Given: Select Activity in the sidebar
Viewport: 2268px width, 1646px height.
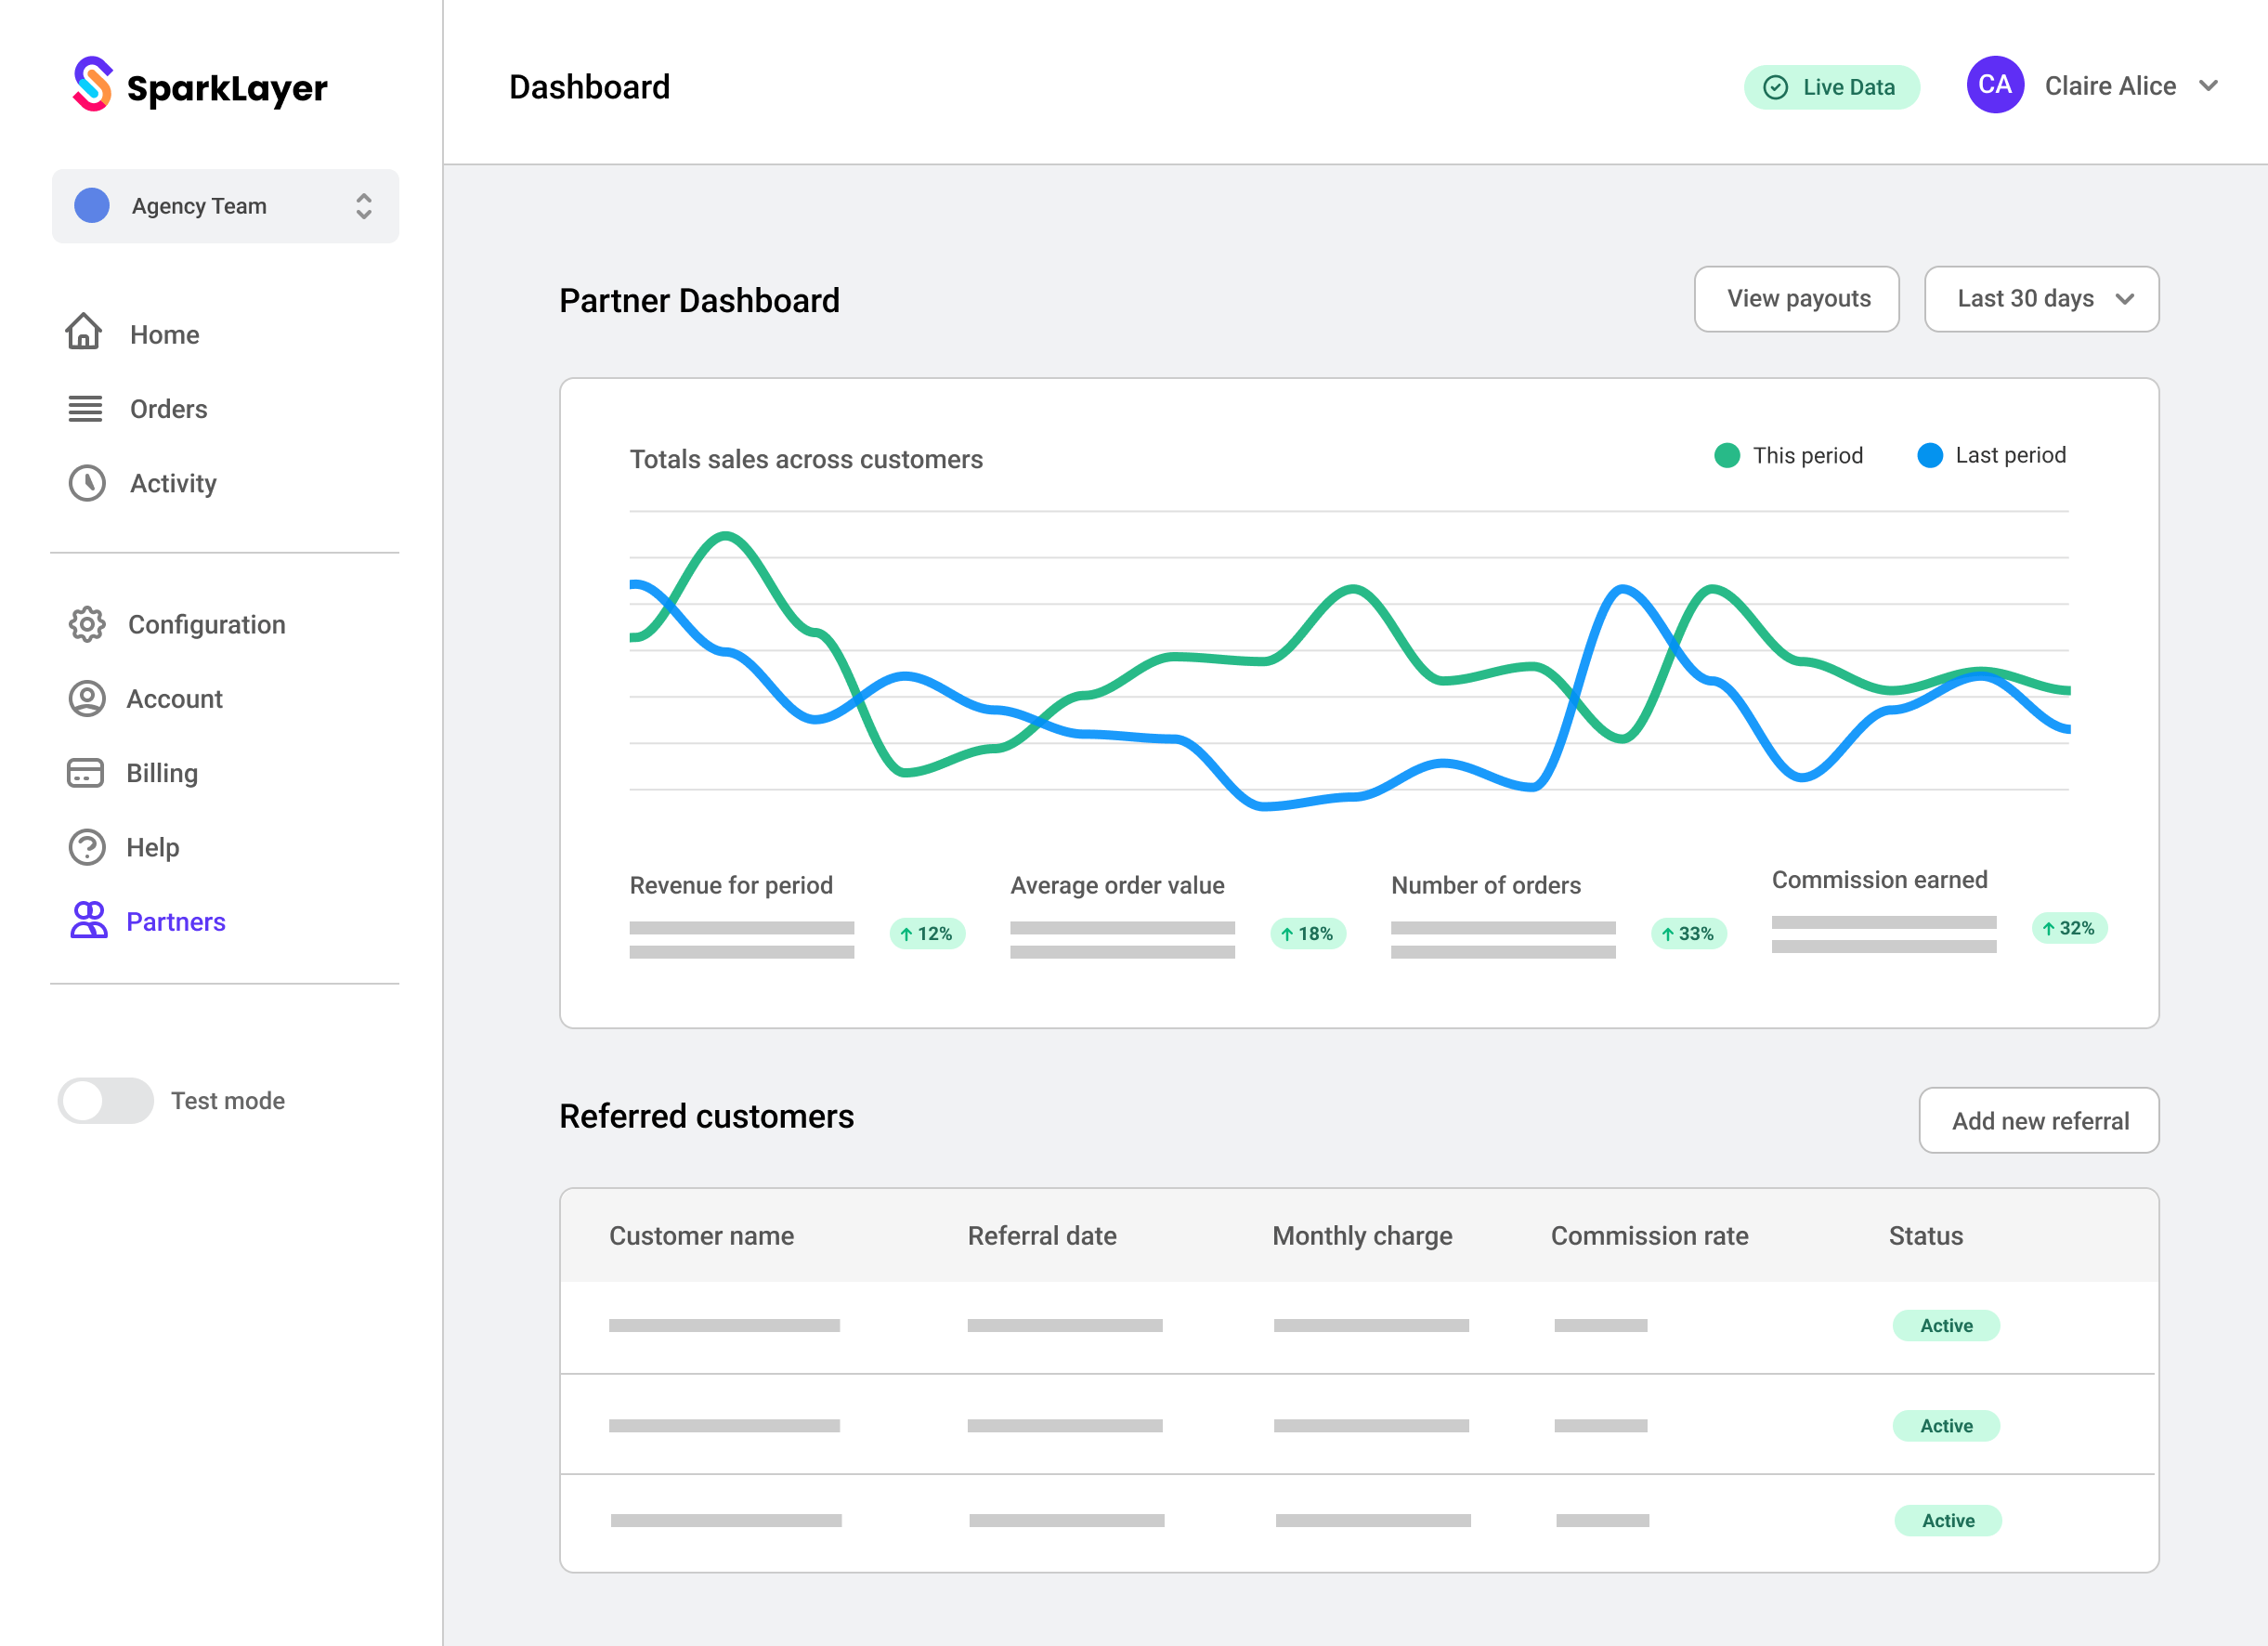Looking at the screenshot, I should coord(172,483).
